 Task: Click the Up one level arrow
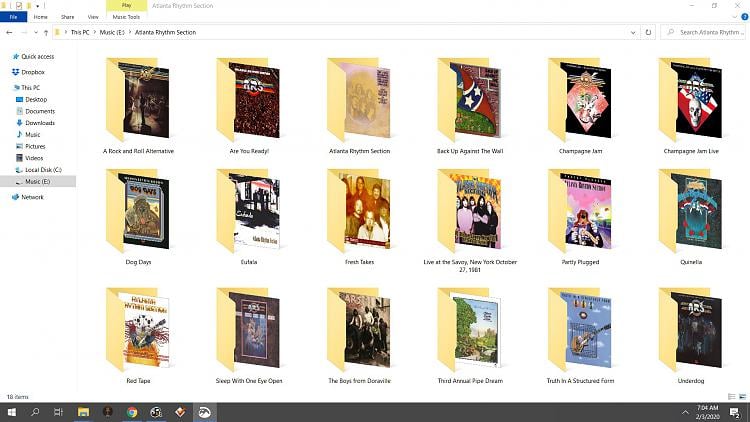(46, 33)
